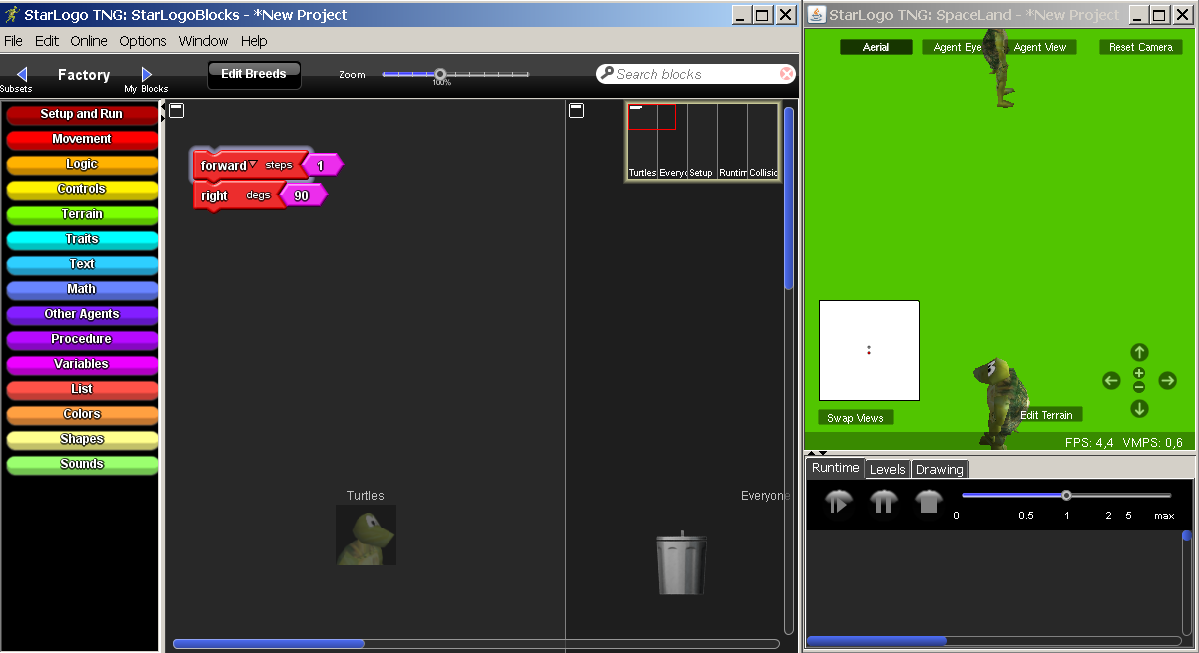The image size is (1199, 653).
Task: Adjust the canvas Zoom slider handle
Action: (440, 74)
